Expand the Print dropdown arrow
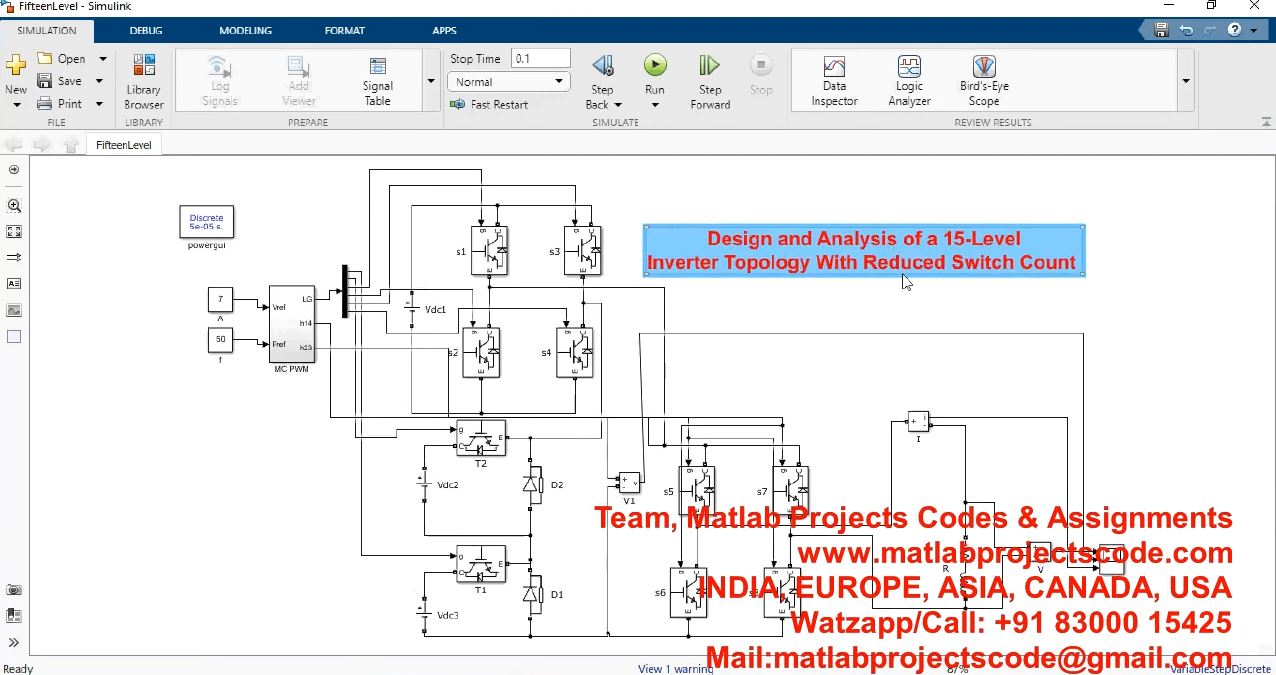 (x=99, y=103)
